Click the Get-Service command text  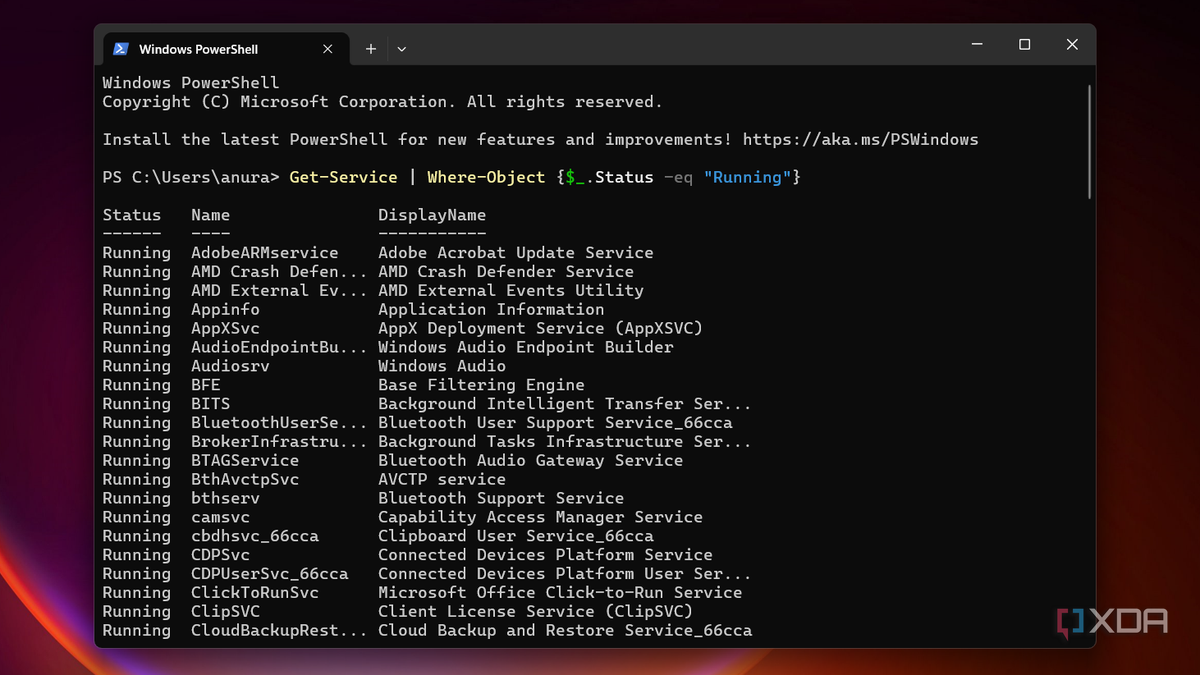(x=343, y=177)
